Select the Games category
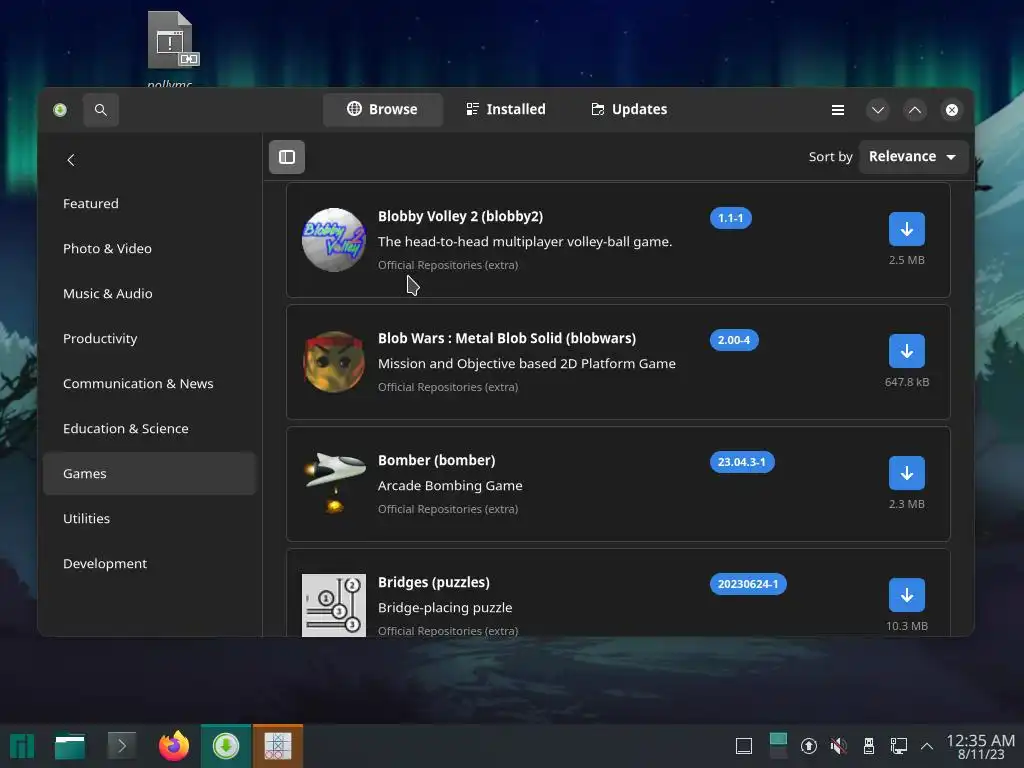This screenshot has width=1024, height=768. [x=150, y=473]
